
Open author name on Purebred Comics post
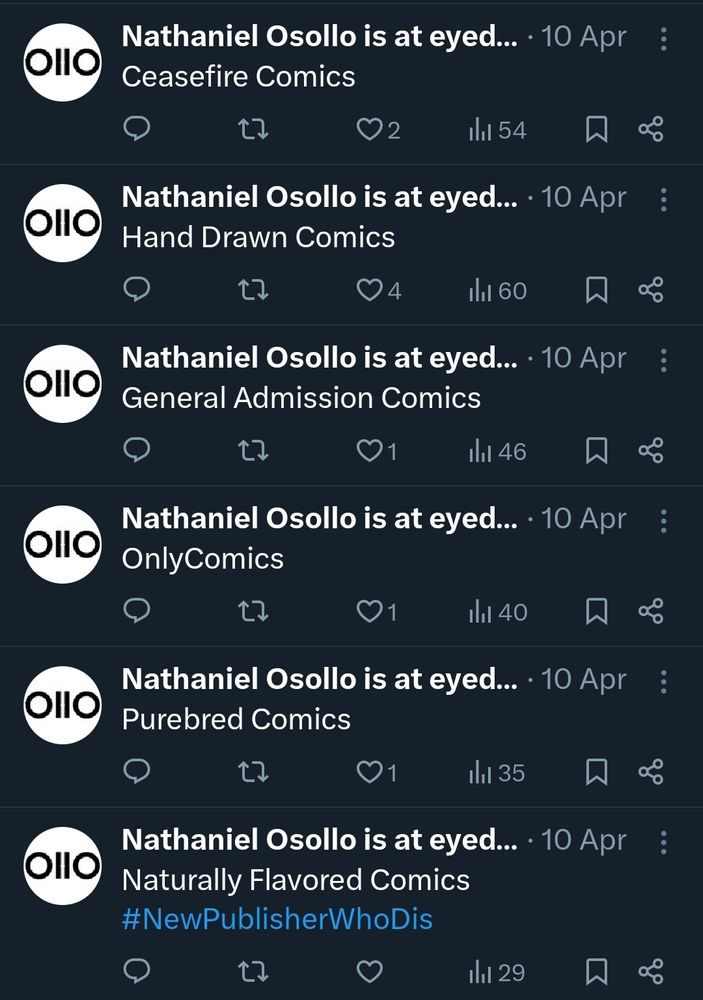tap(319, 680)
